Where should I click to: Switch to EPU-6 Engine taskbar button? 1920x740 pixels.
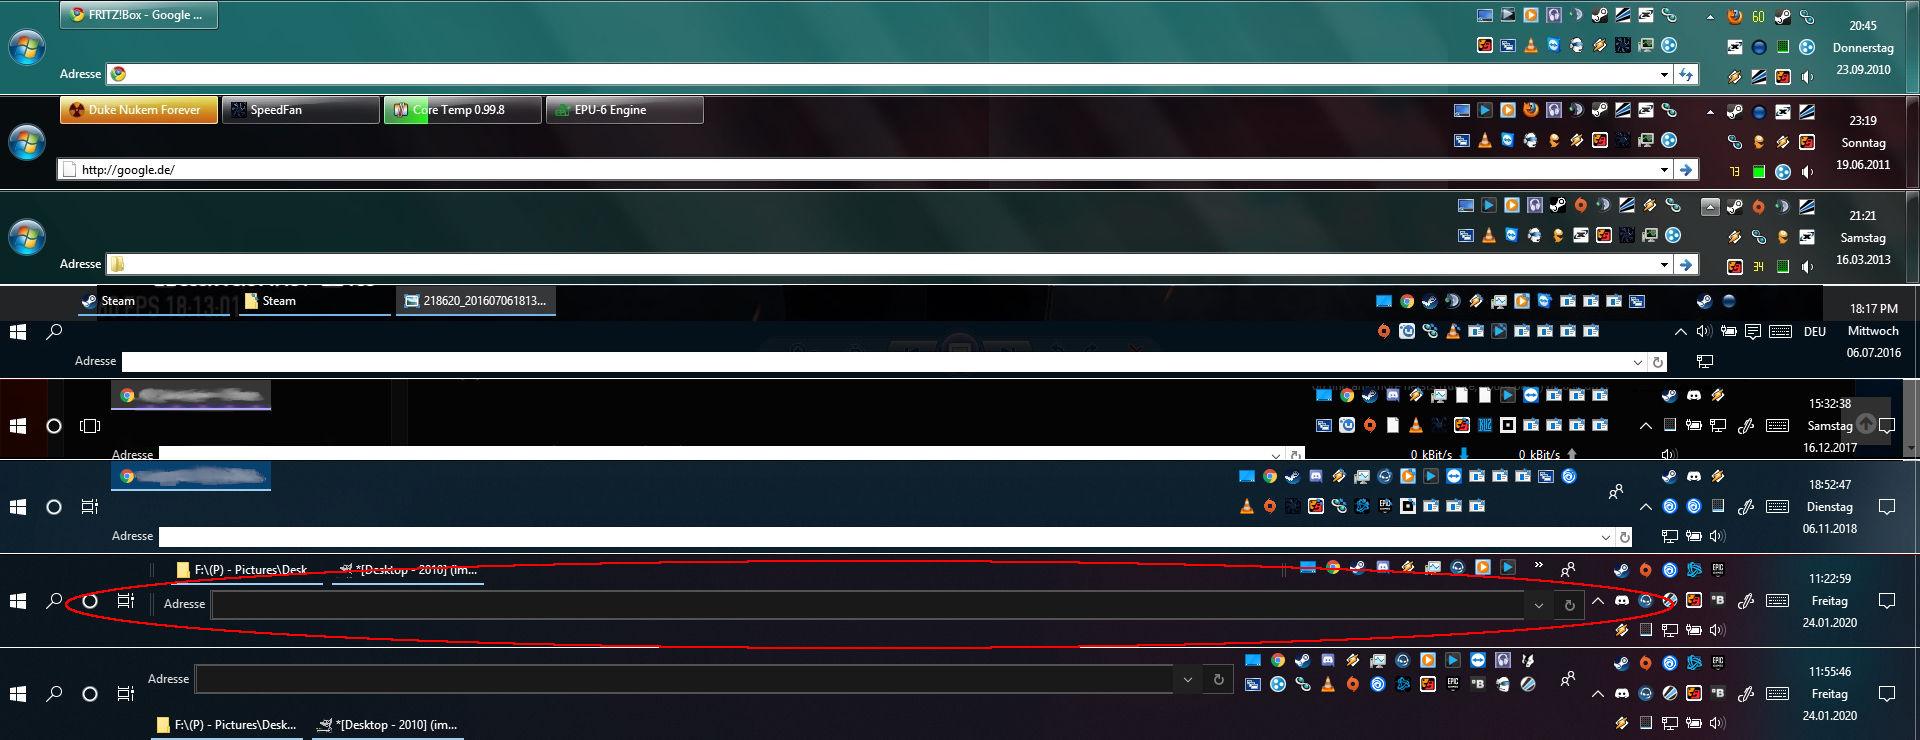click(625, 110)
